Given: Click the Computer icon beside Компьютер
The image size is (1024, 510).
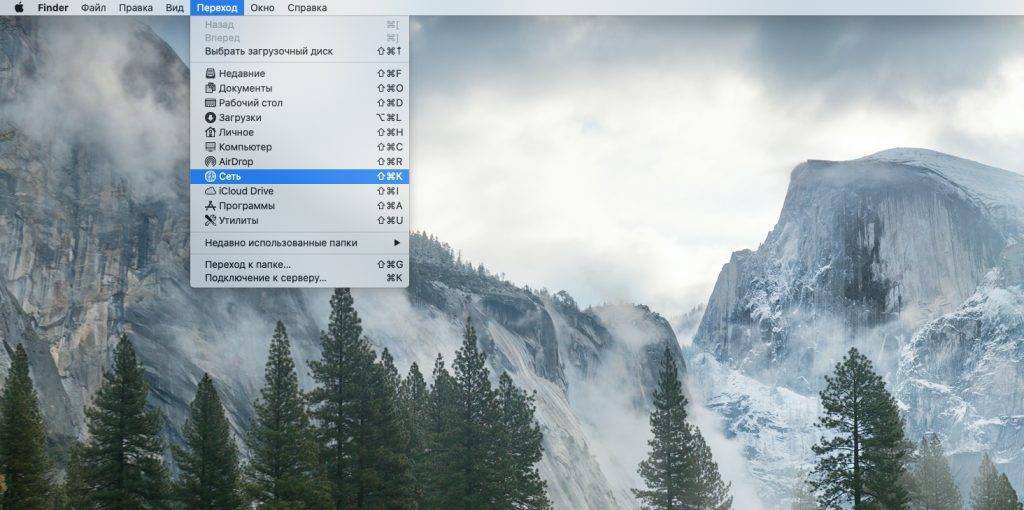Looking at the screenshot, I should 210,147.
